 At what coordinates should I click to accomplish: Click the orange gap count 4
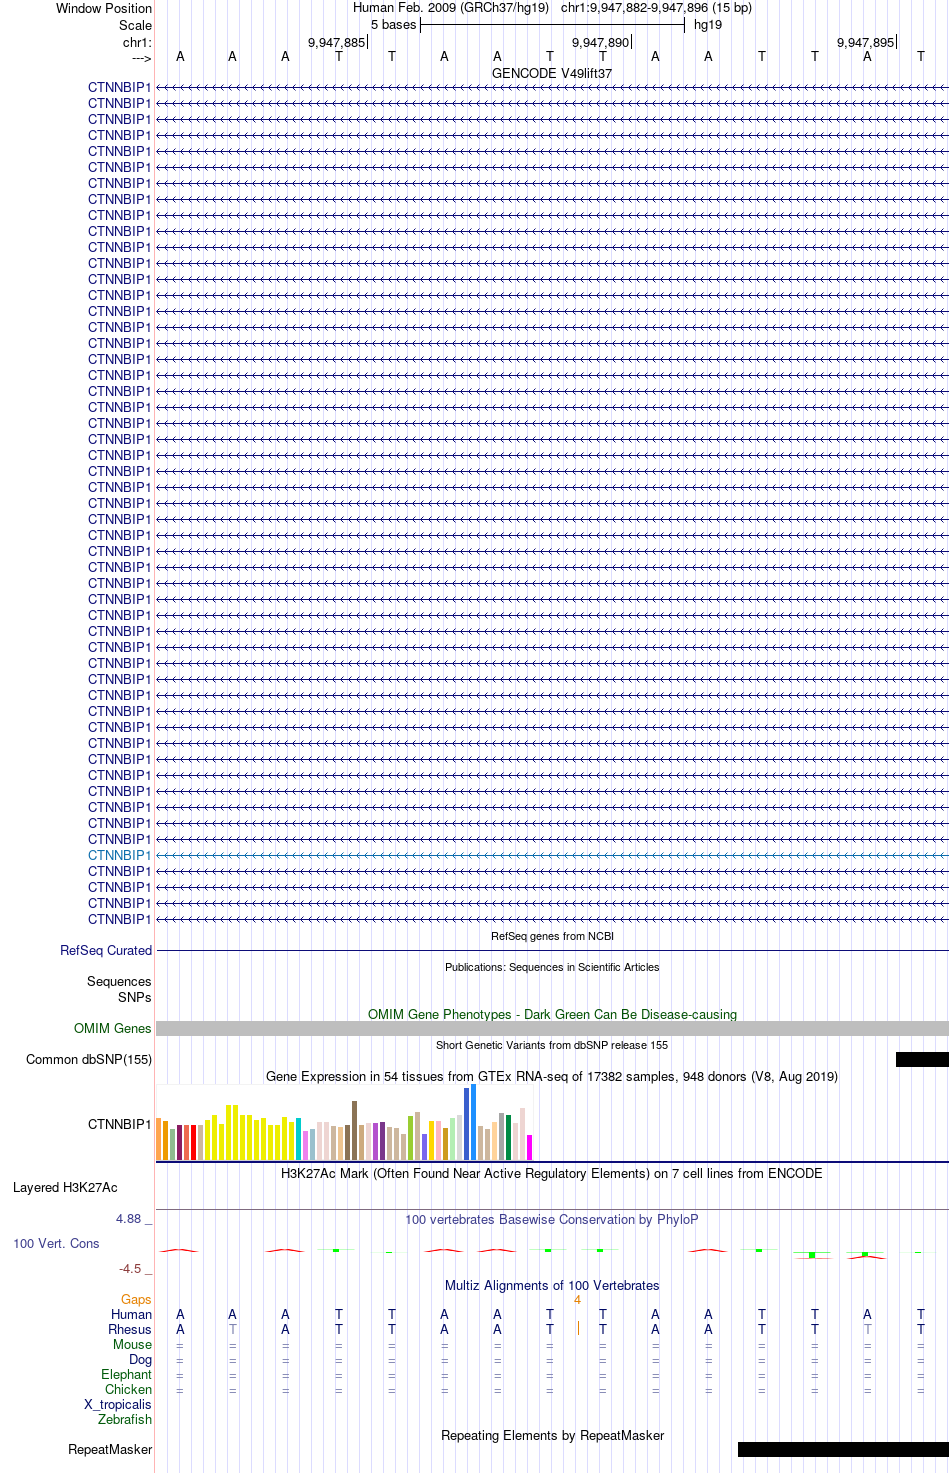[578, 1299]
